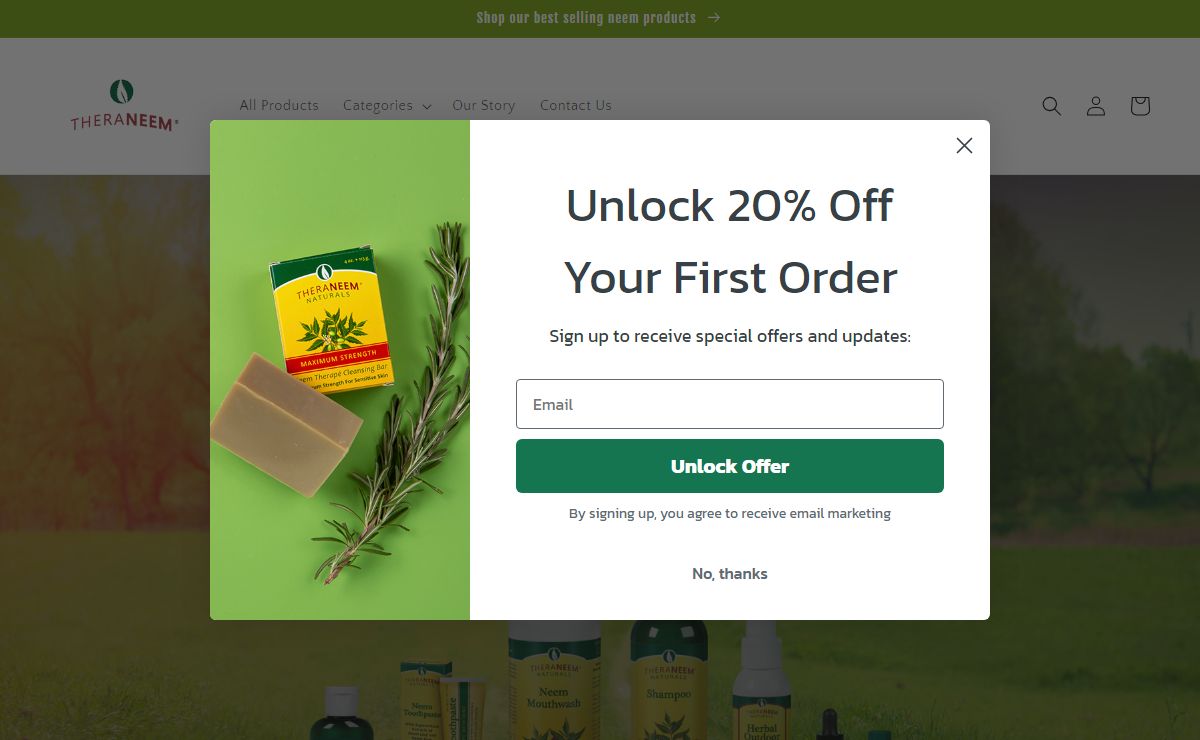Open the Categories menu

click(387, 105)
